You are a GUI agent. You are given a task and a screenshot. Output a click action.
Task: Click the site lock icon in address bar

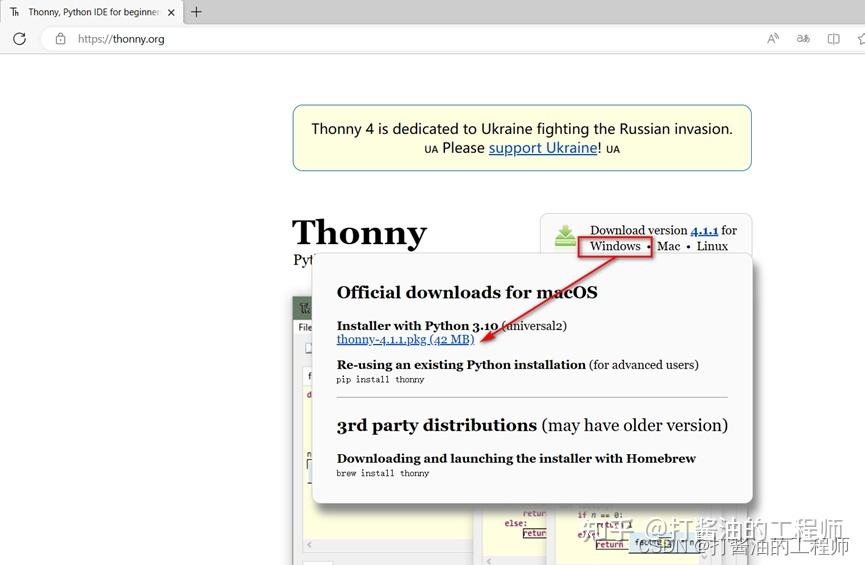[60, 39]
